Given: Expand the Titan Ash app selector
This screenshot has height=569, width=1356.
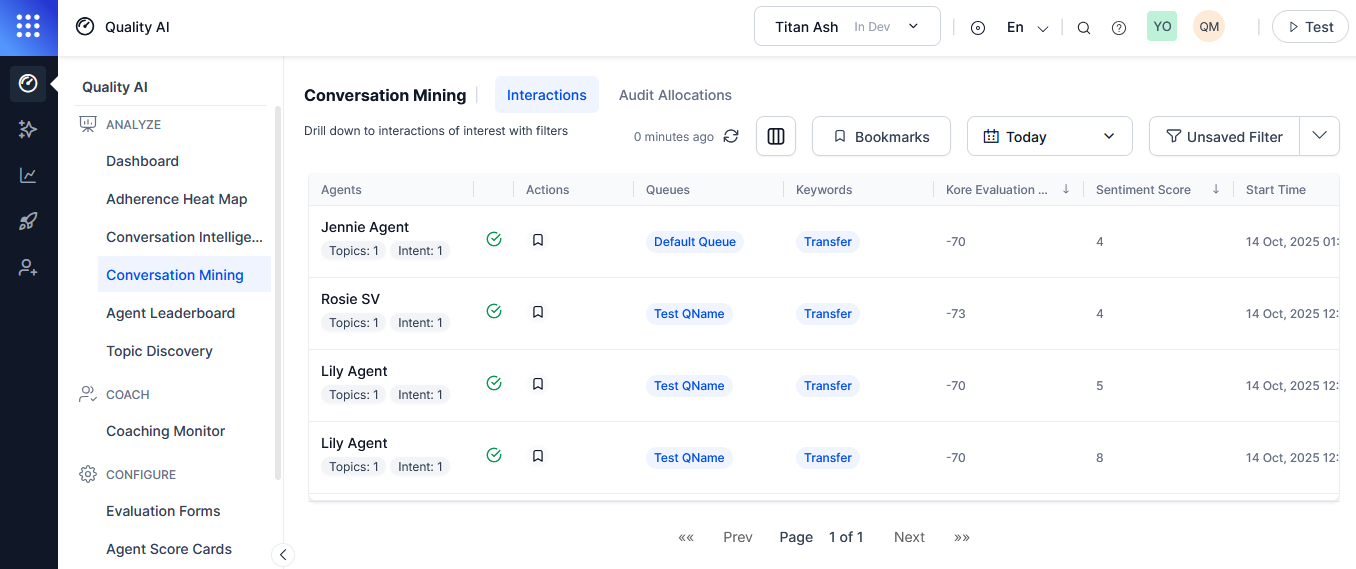Looking at the screenshot, I should point(846,27).
